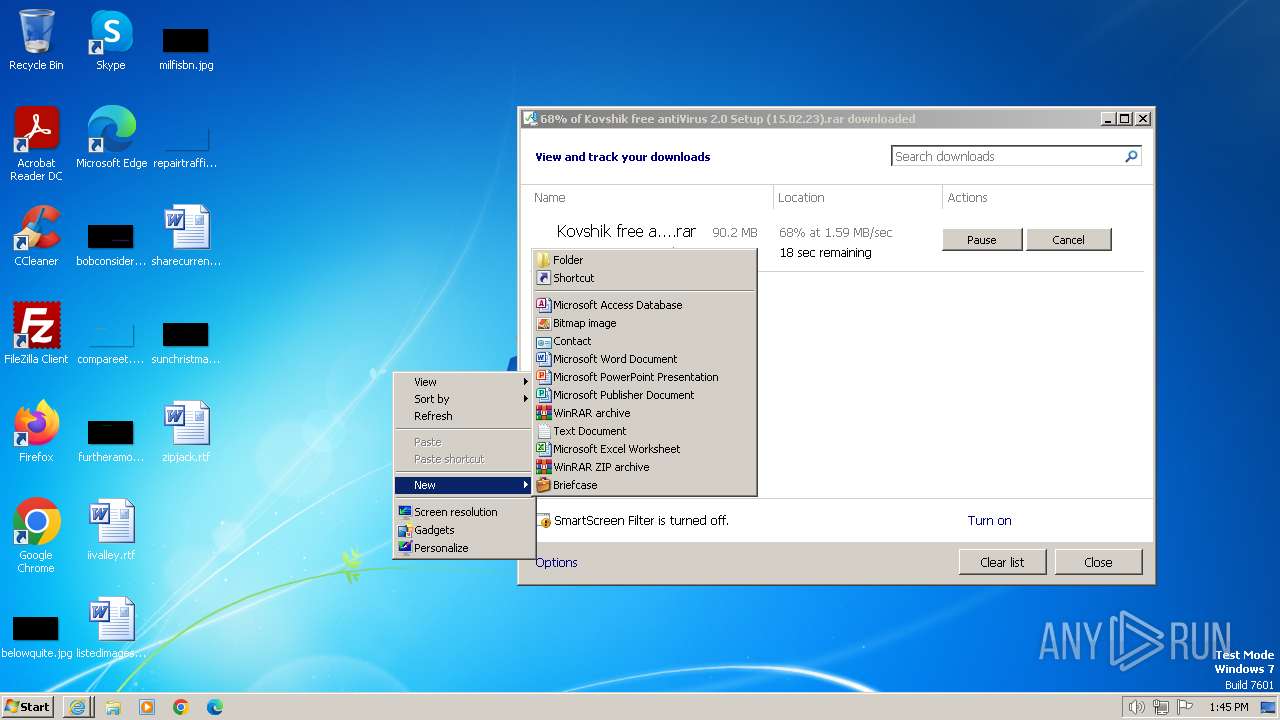Image resolution: width=1280 pixels, height=720 pixels.
Task: Create new WinRAR archive
Action: point(645,413)
